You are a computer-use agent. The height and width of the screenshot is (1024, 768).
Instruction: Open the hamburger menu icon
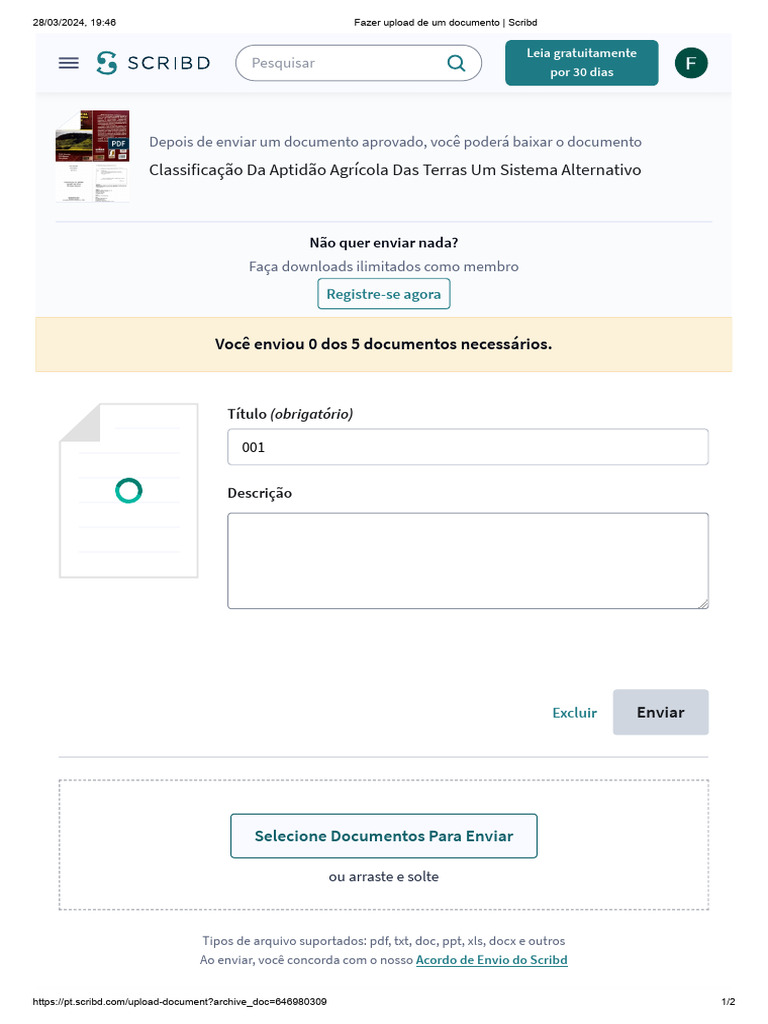tap(68, 63)
